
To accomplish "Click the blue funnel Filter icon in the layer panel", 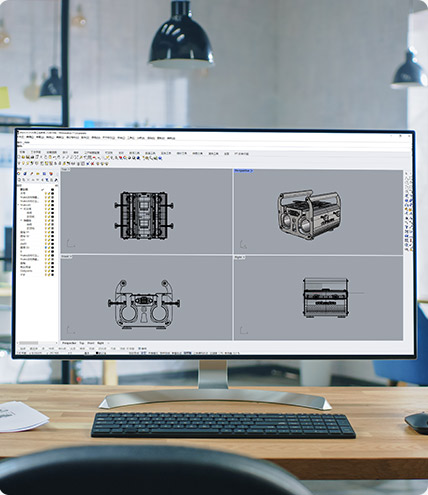I will [x=47, y=180].
